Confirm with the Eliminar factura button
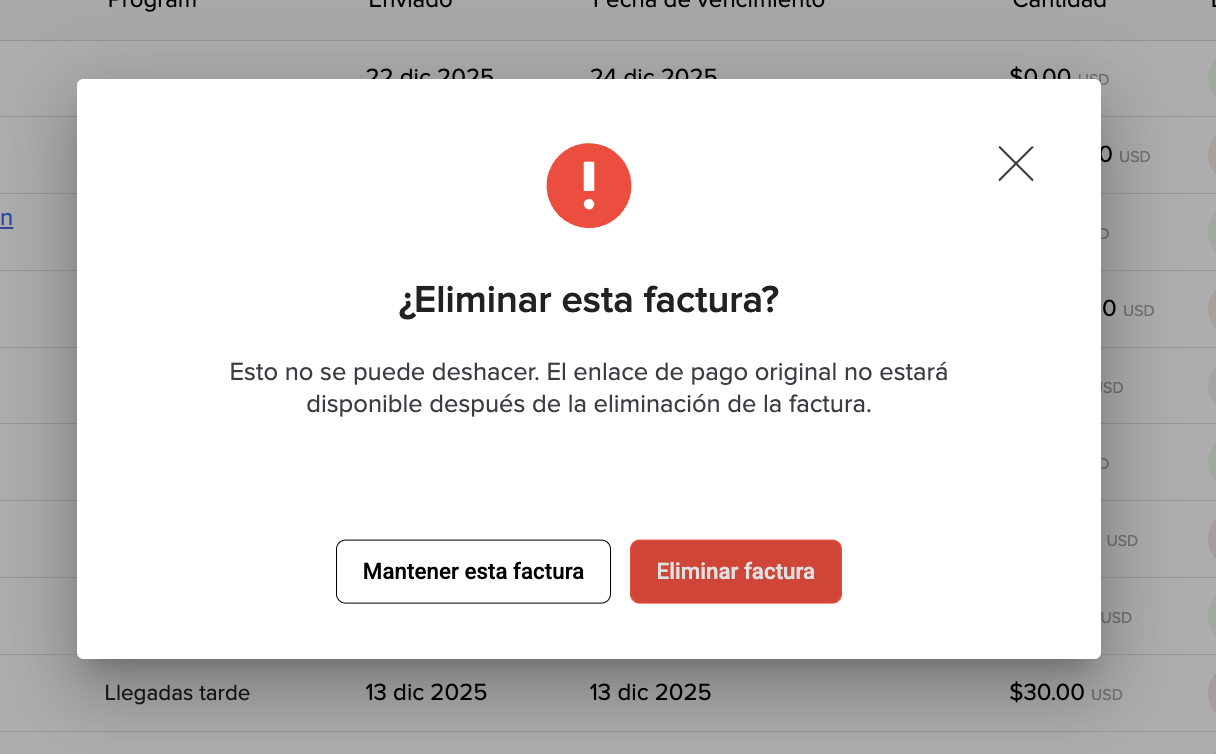 click(736, 572)
